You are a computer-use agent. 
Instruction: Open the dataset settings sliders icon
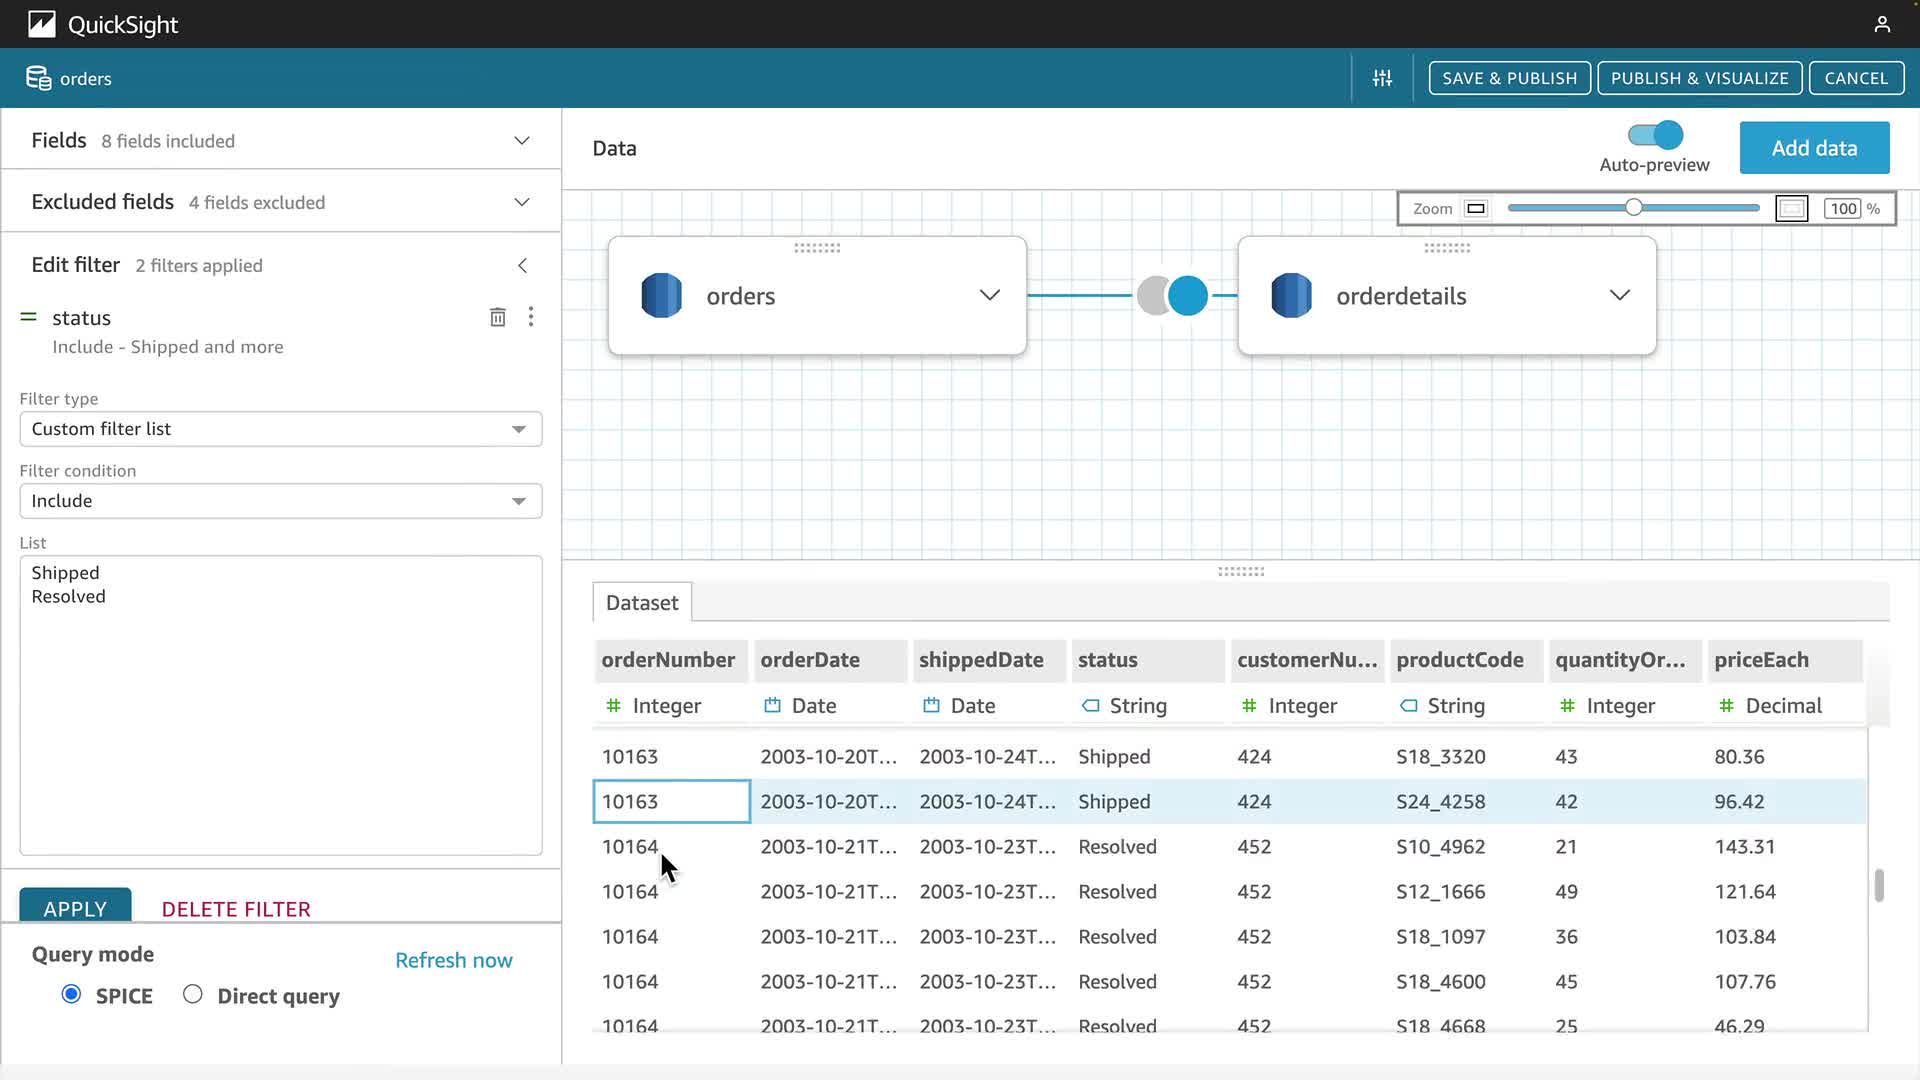tap(1382, 78)
